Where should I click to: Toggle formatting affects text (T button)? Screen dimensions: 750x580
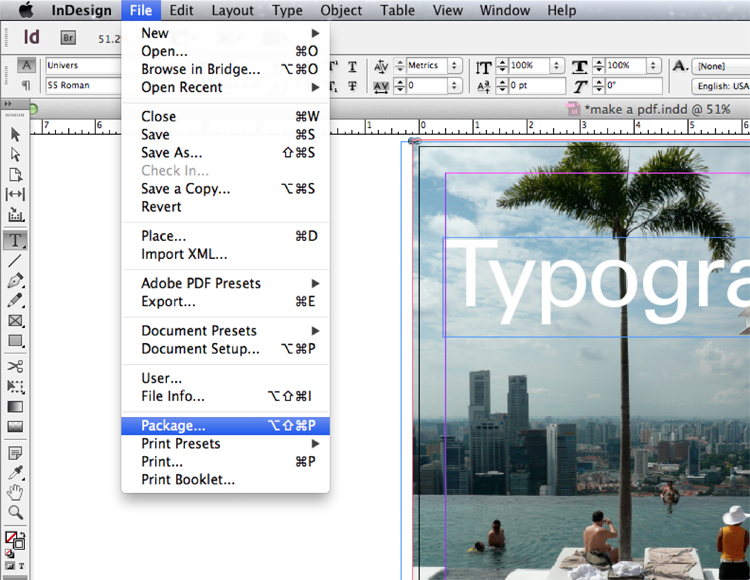[22, 566]
